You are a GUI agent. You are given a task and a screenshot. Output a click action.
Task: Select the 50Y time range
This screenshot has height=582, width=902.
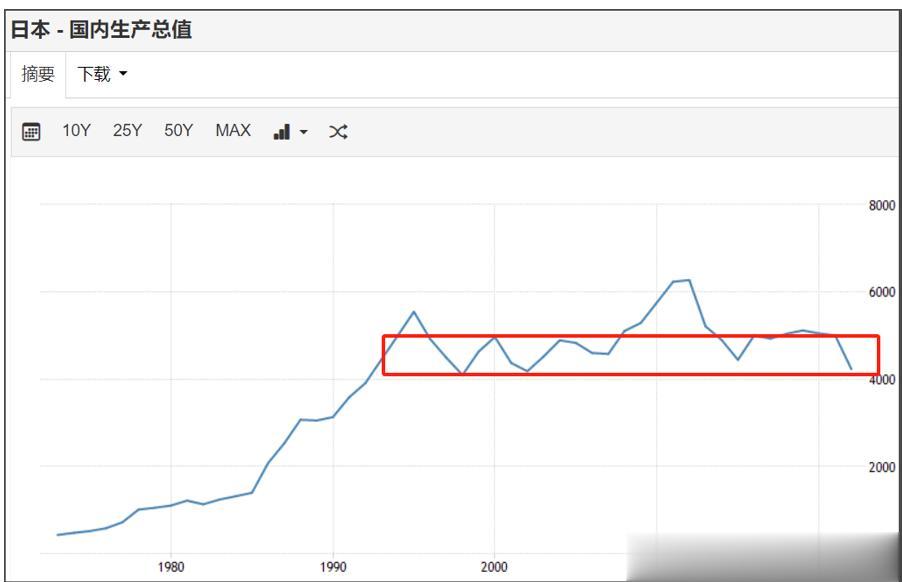[x=178, y=131]
